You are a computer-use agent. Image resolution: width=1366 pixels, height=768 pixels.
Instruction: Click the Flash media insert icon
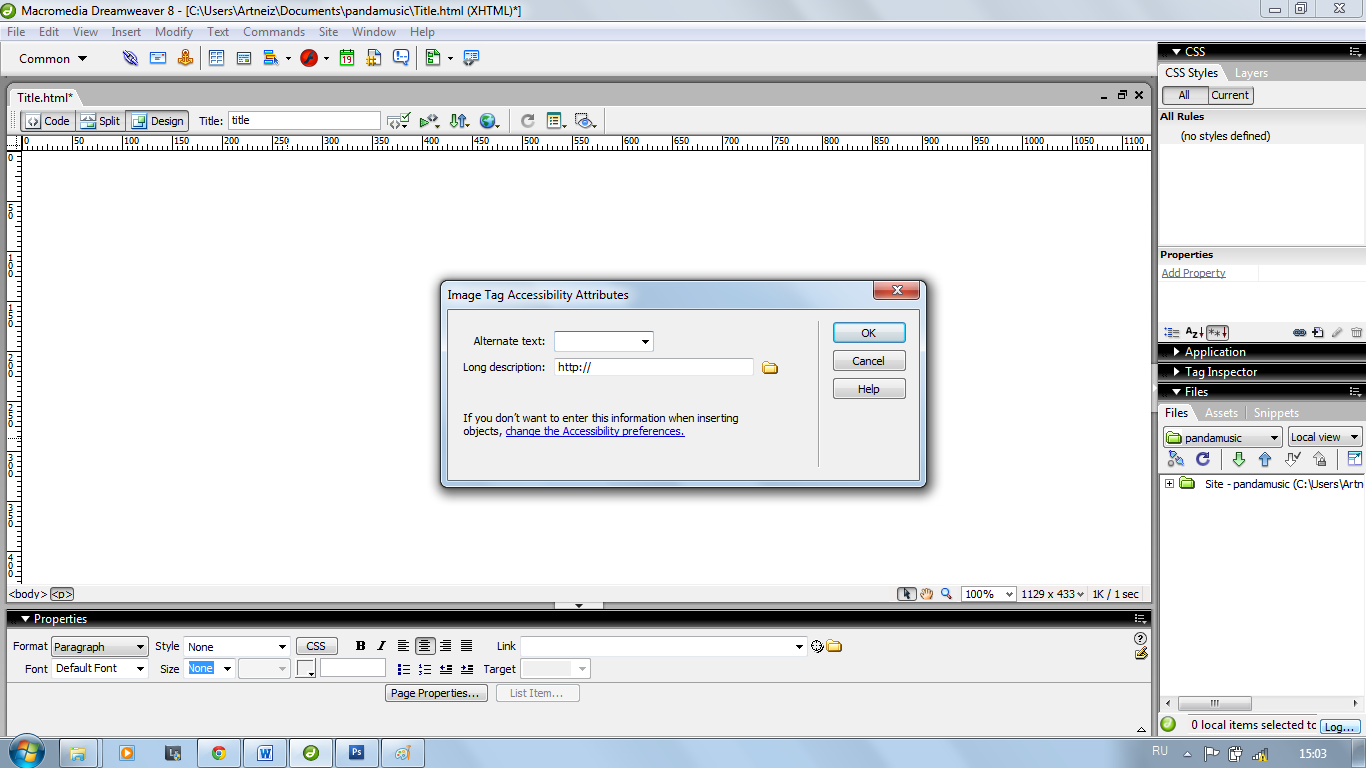point(309,58)
